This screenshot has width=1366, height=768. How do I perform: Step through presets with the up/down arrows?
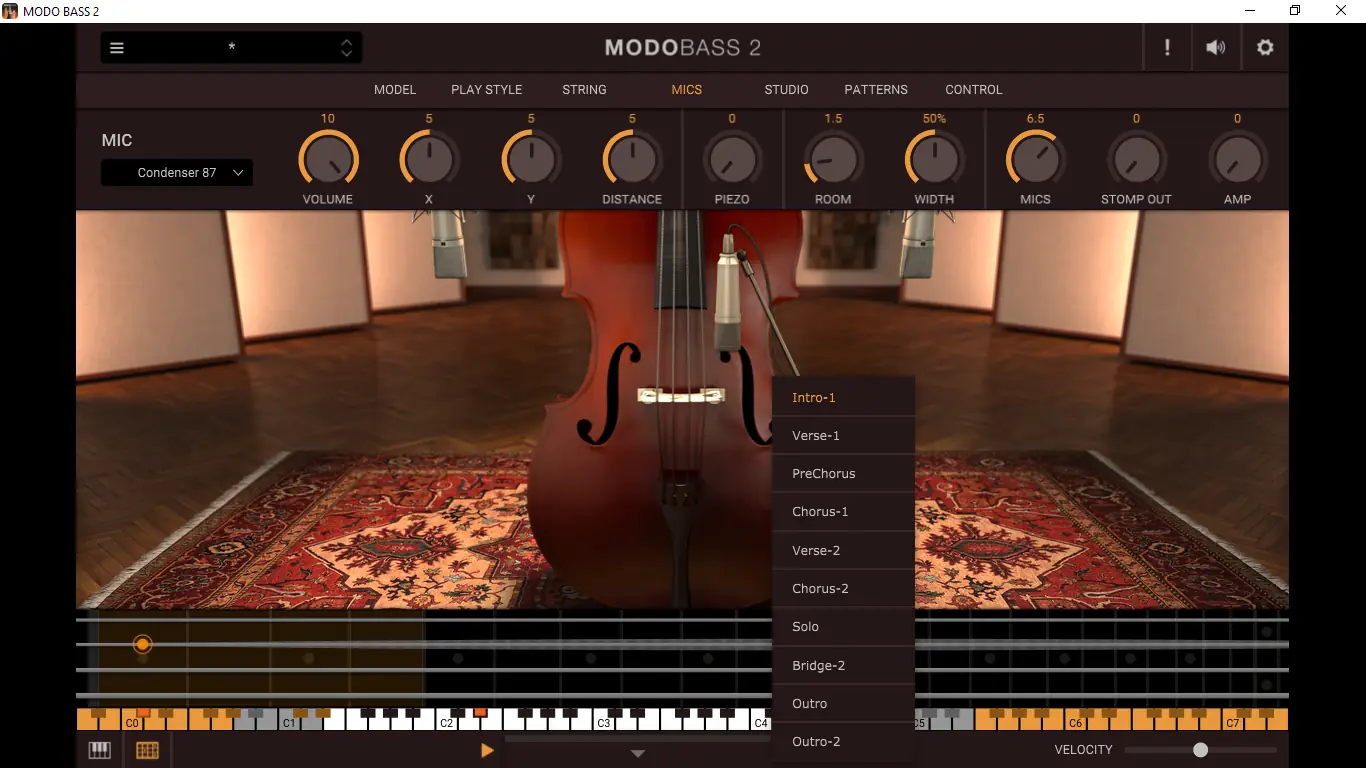pos(346,48)
